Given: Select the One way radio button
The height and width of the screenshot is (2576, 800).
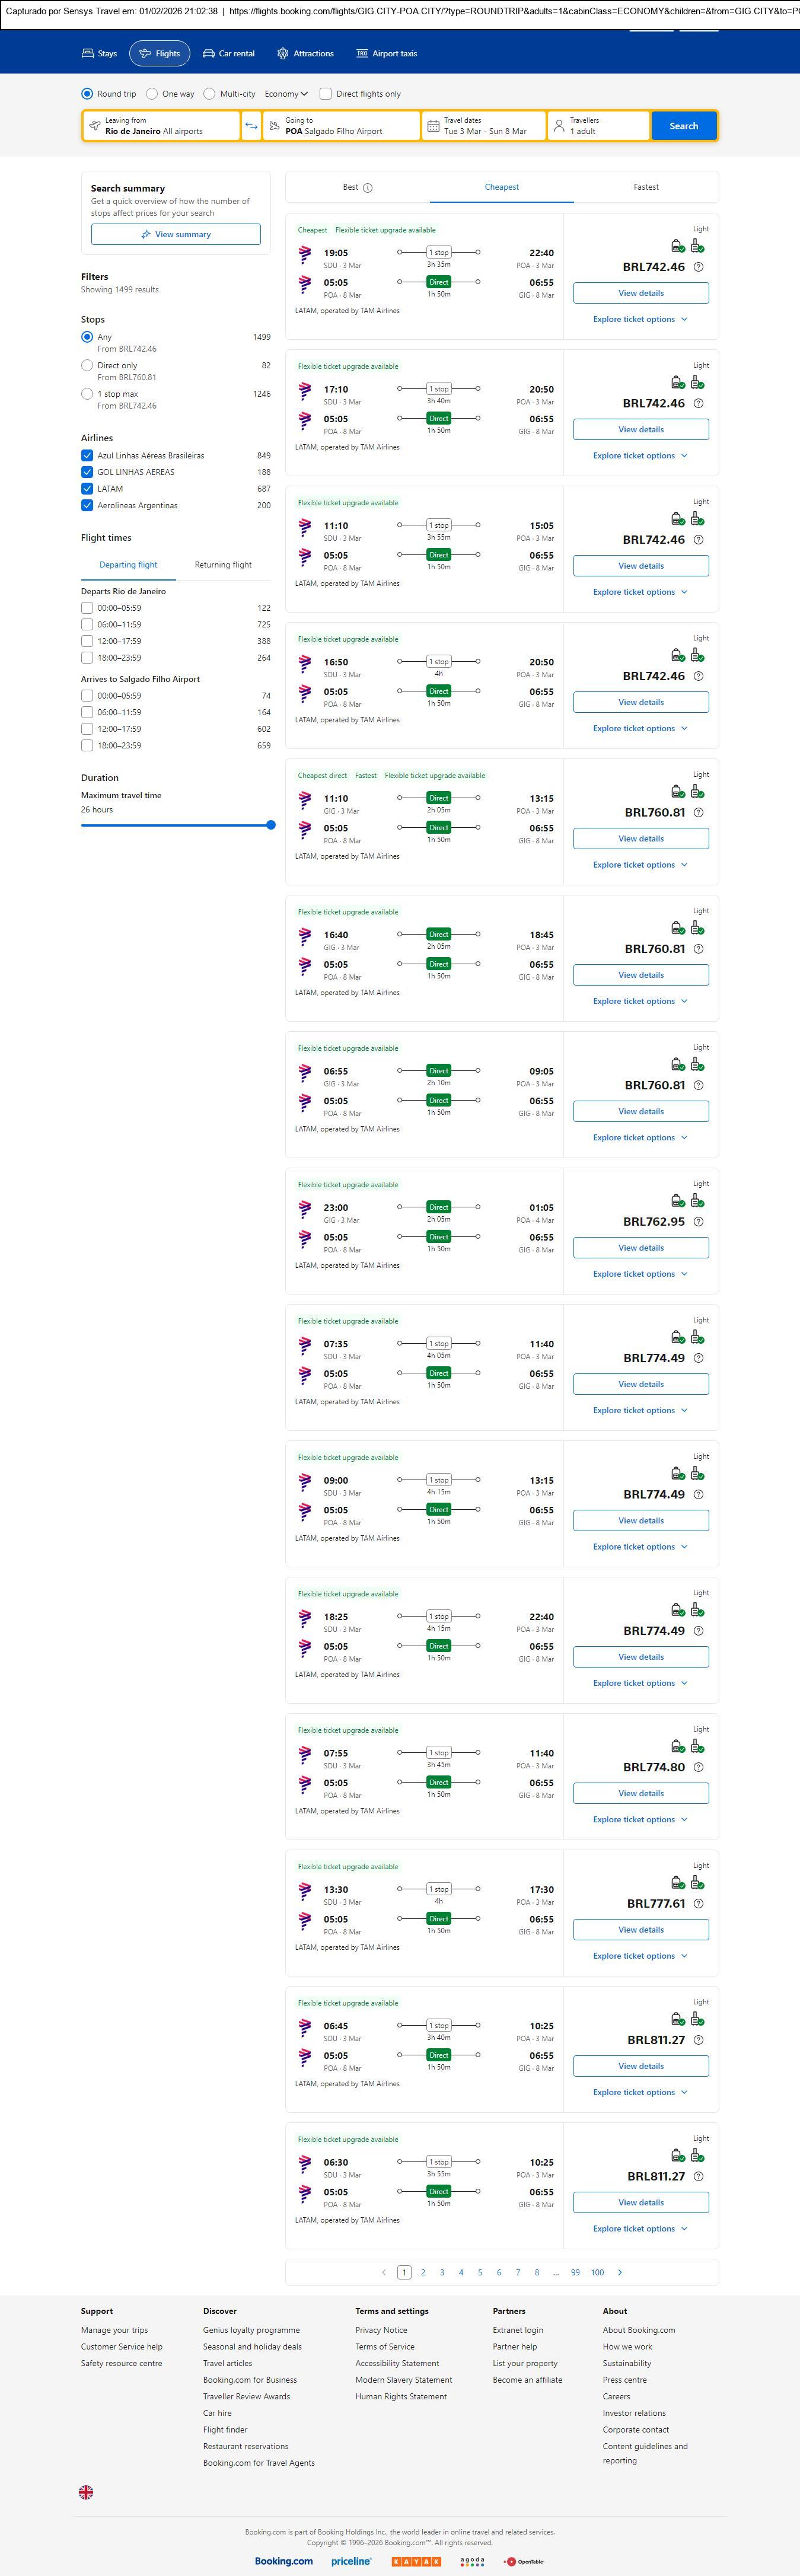Looking at the screenshot, I should (x=152, y=94).
